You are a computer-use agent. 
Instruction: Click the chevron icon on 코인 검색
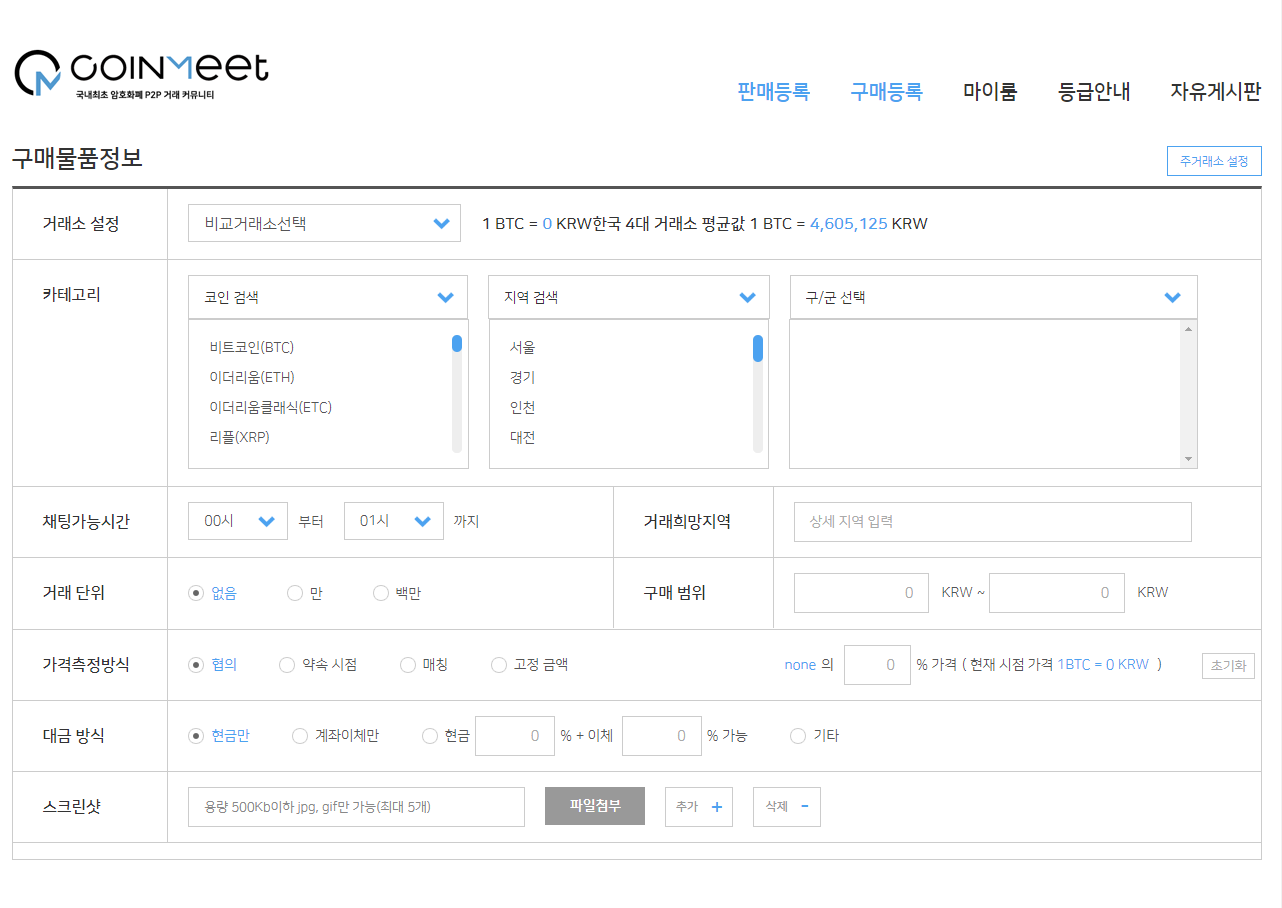(446, 297)
